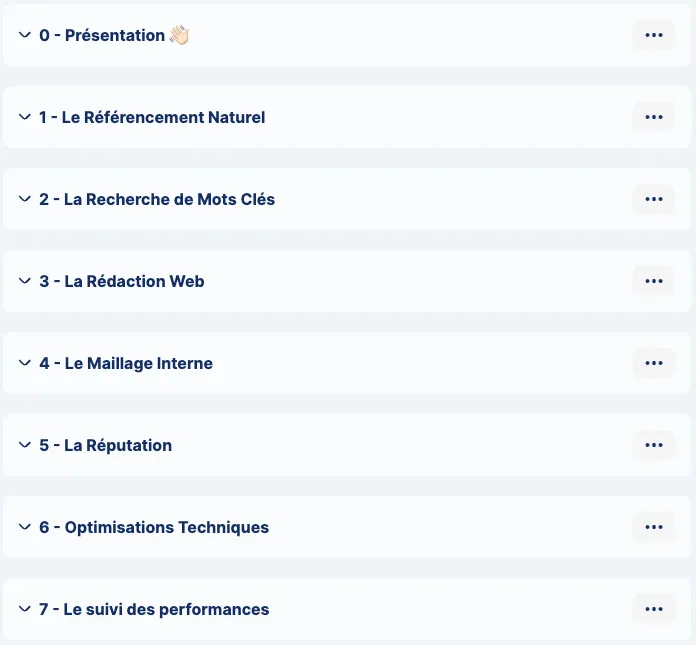
Task: Expand chevron next to Le Référencement Naturel
Action: tap(25, 117)
